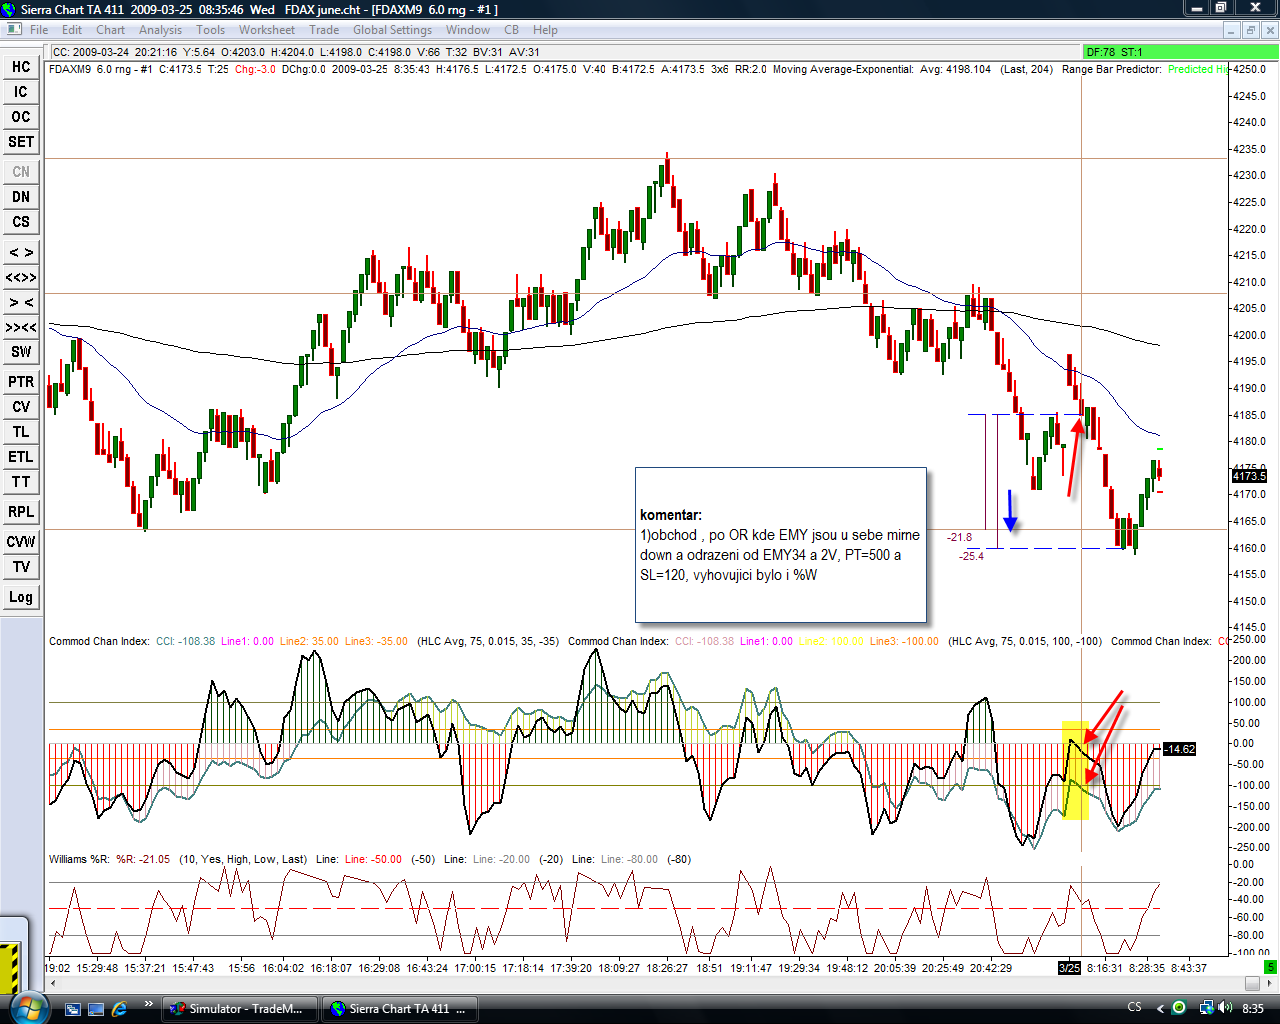
Task: Open the Trade menu
Action: point(324,30)
